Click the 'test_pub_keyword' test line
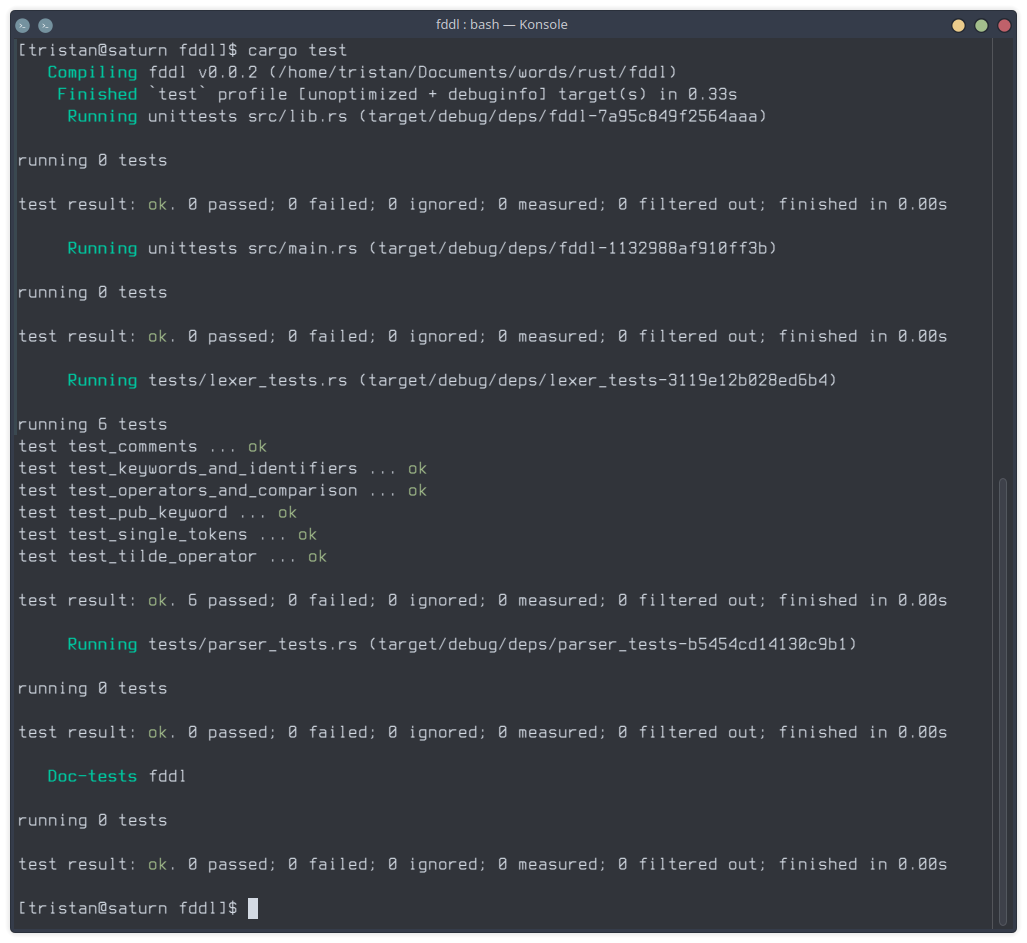 pos(157,513)
